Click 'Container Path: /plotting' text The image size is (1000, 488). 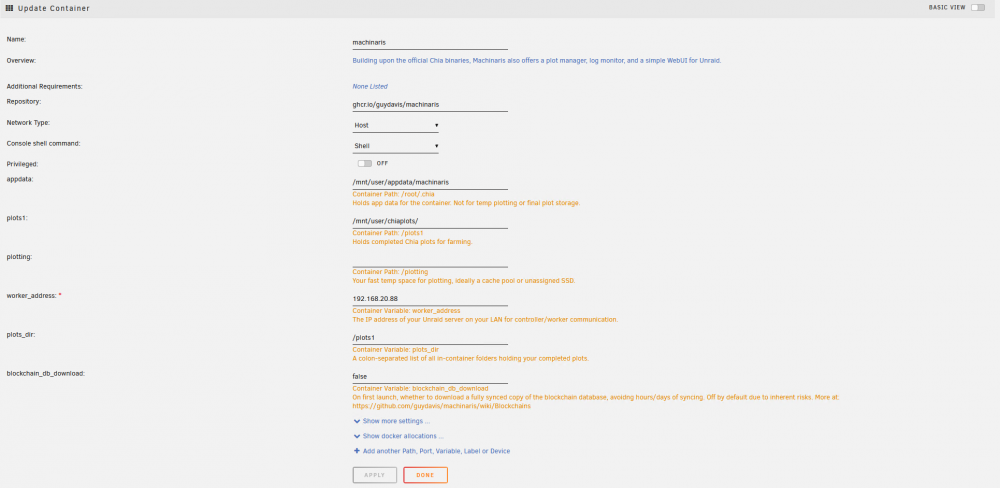coord(390,272)
